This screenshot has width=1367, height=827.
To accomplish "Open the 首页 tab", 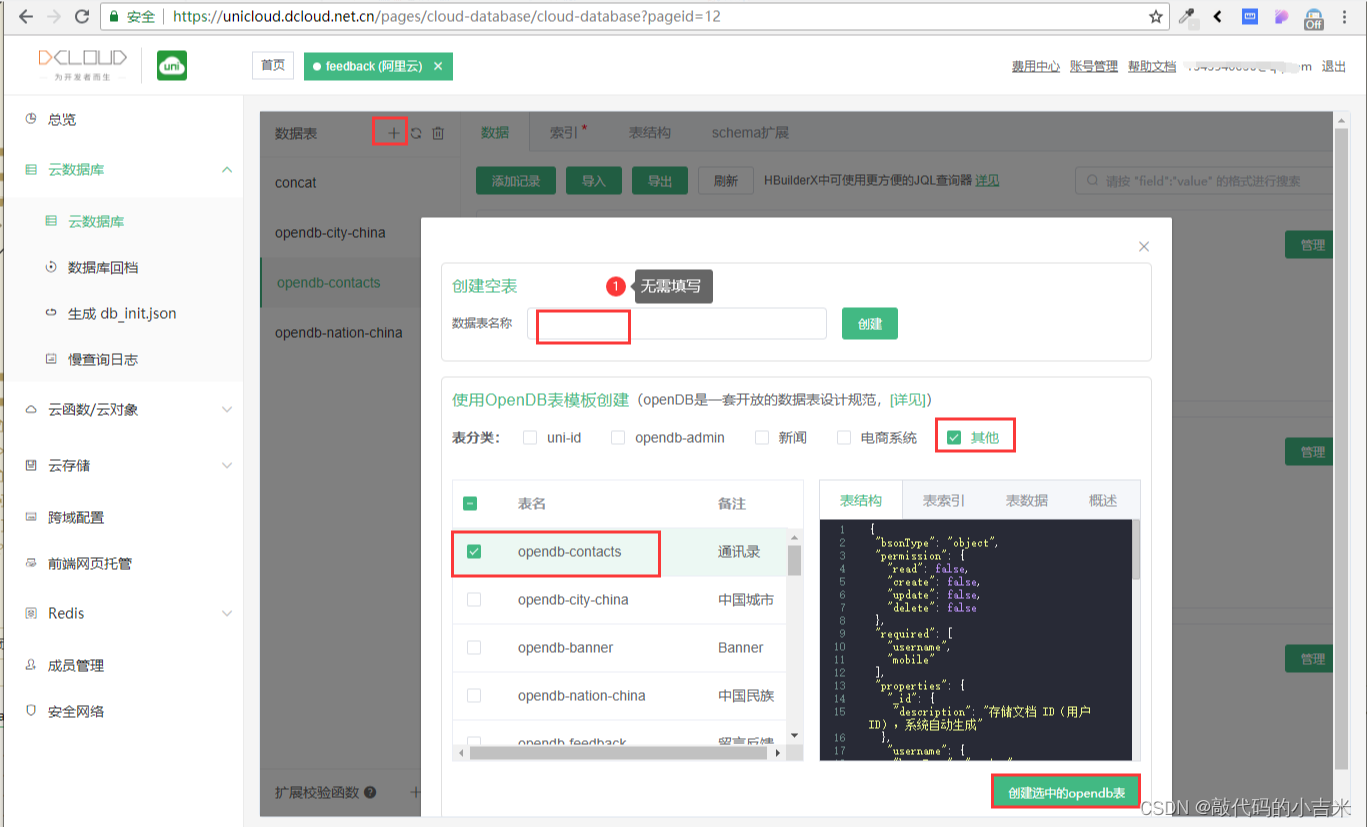I will [273, 66].
